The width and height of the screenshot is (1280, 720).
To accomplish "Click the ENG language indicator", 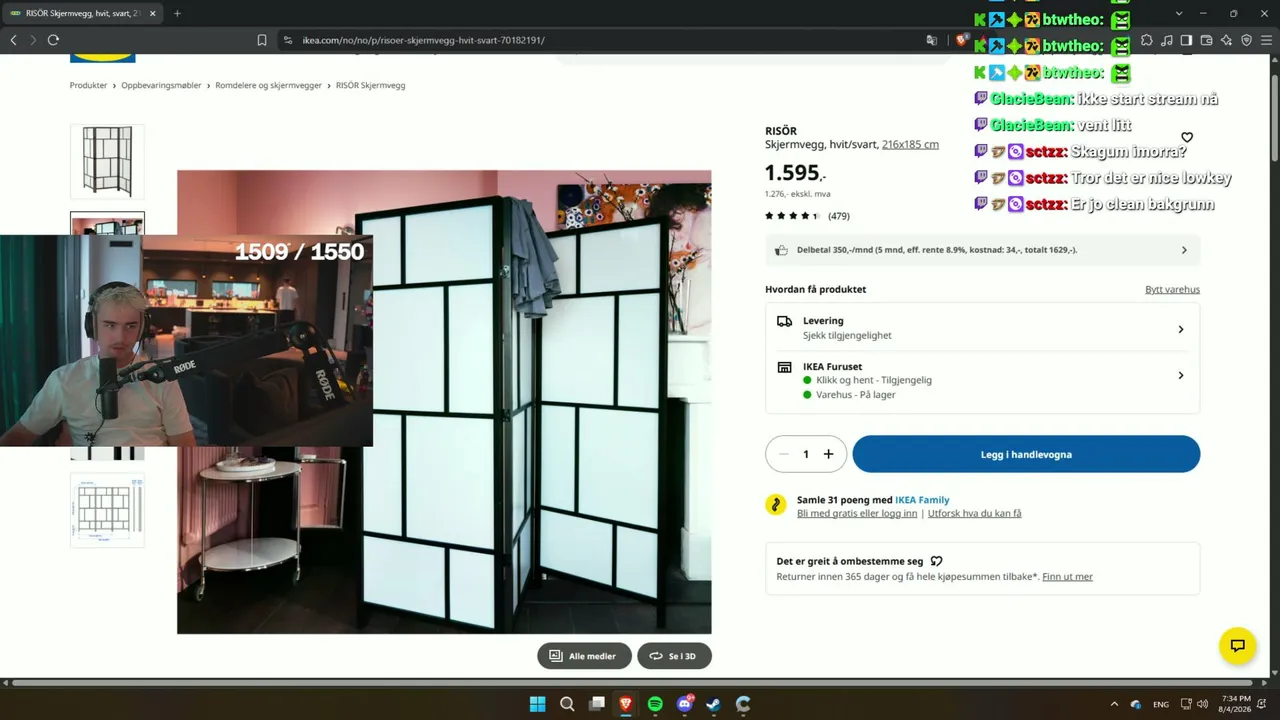I will coord(1161,704).
